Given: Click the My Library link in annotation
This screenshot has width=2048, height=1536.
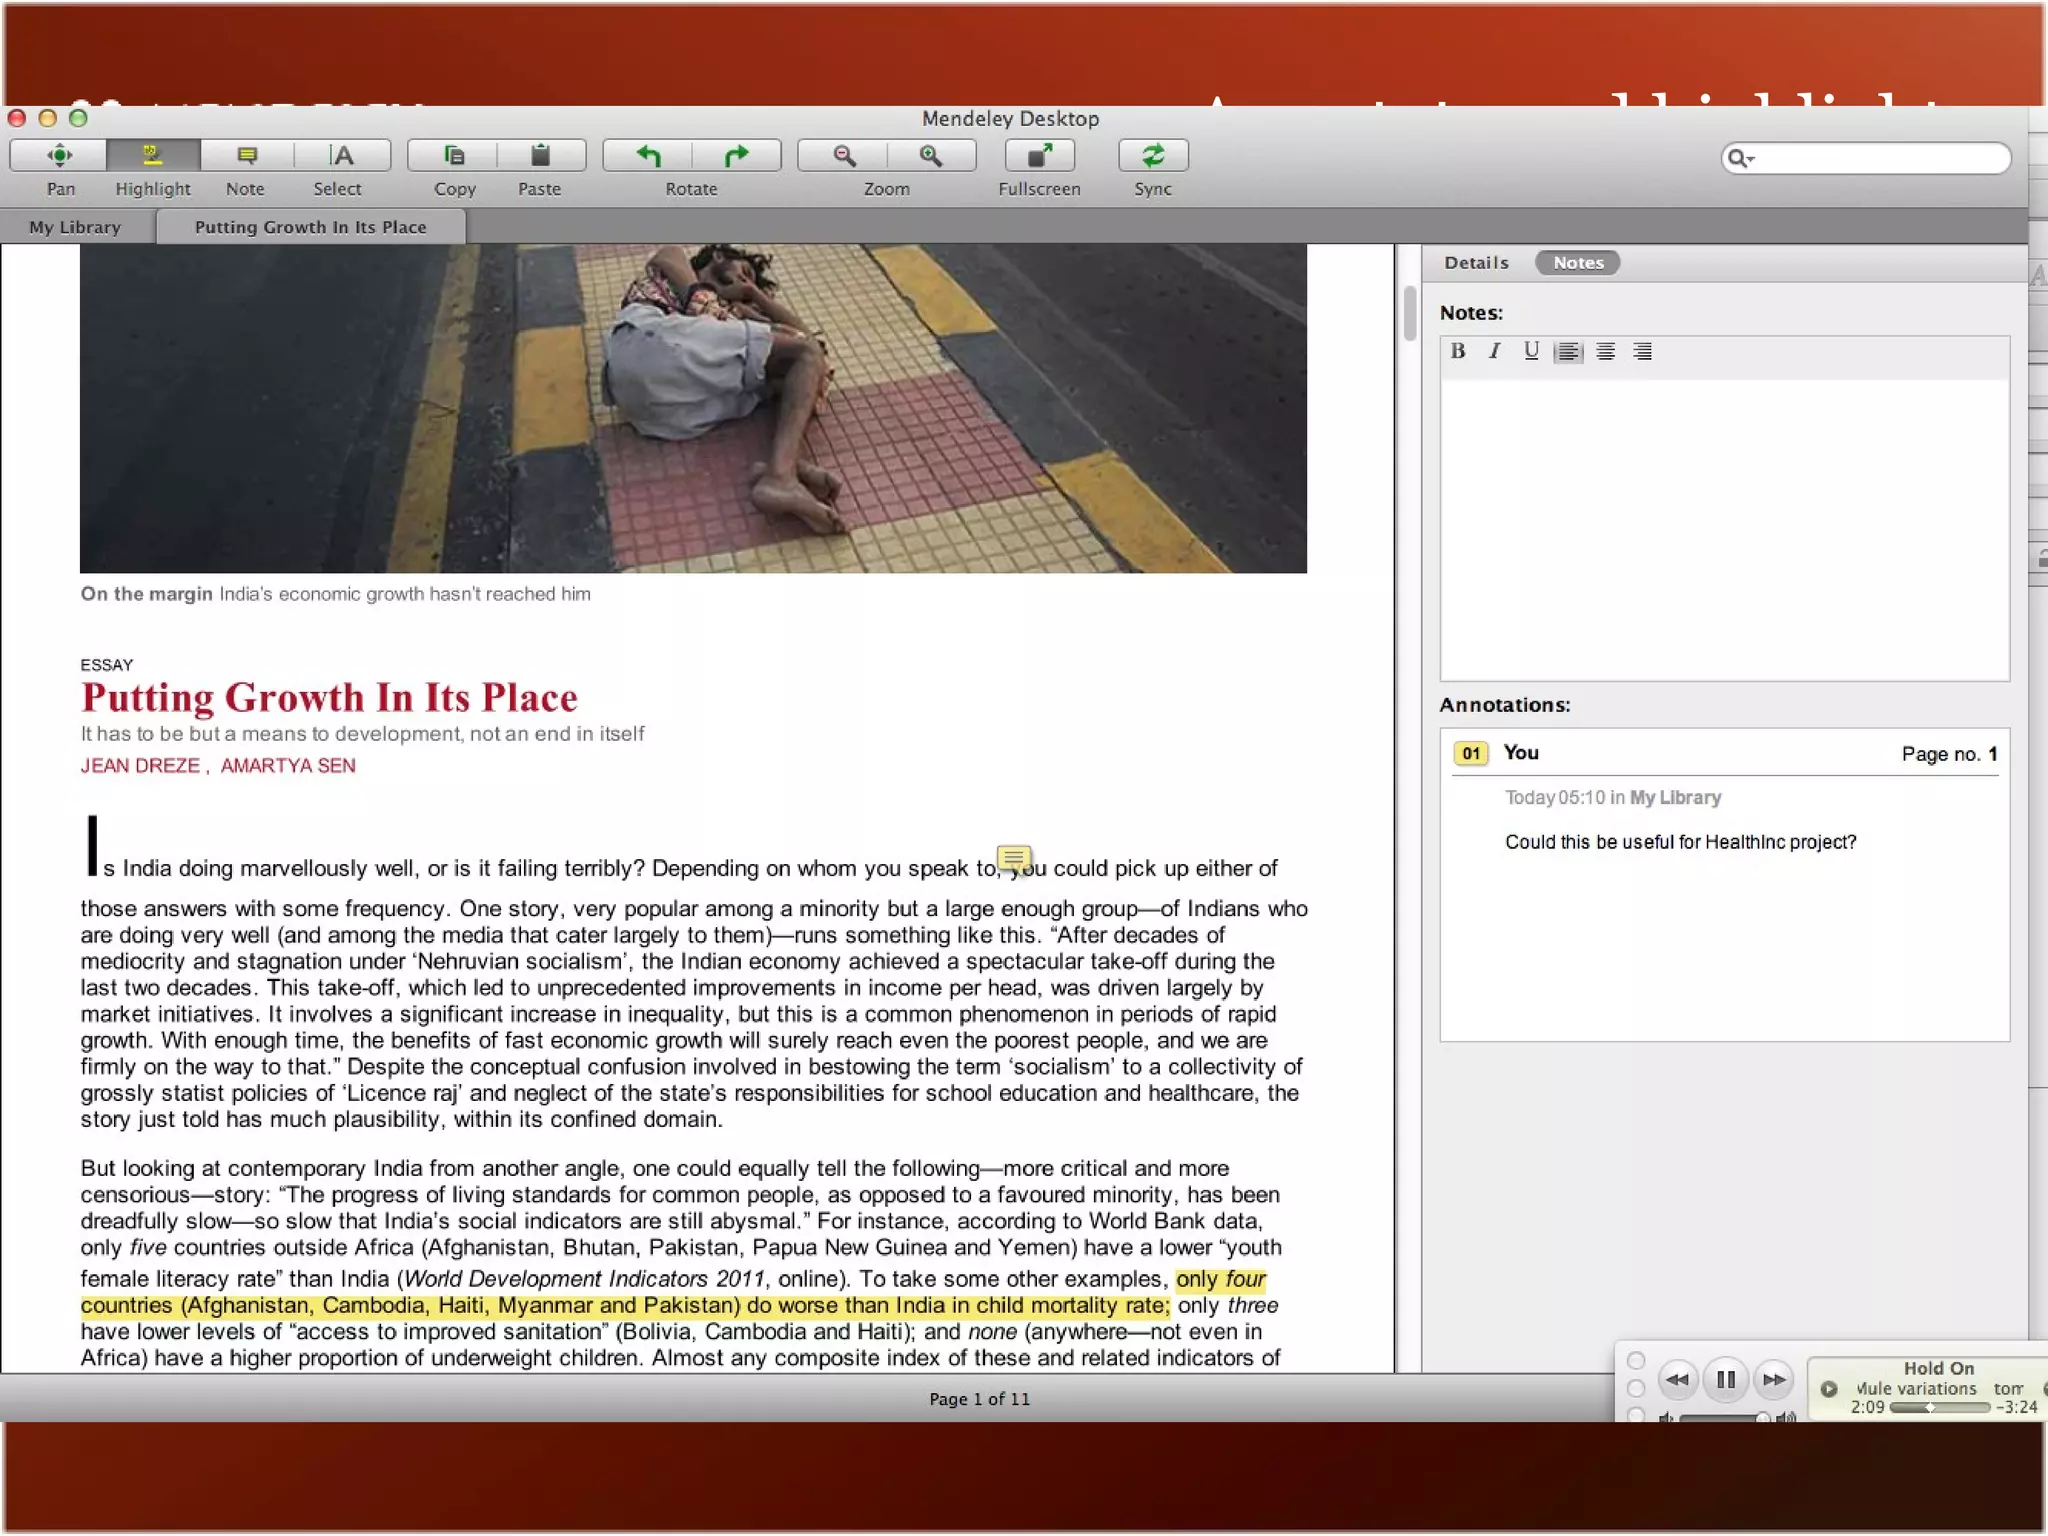Looking at the screenshot, I should pos(1675,798).
